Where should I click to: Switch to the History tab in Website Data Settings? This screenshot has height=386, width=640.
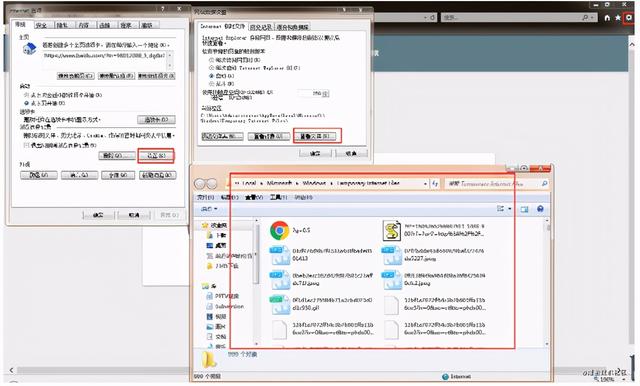click(260, 27)
